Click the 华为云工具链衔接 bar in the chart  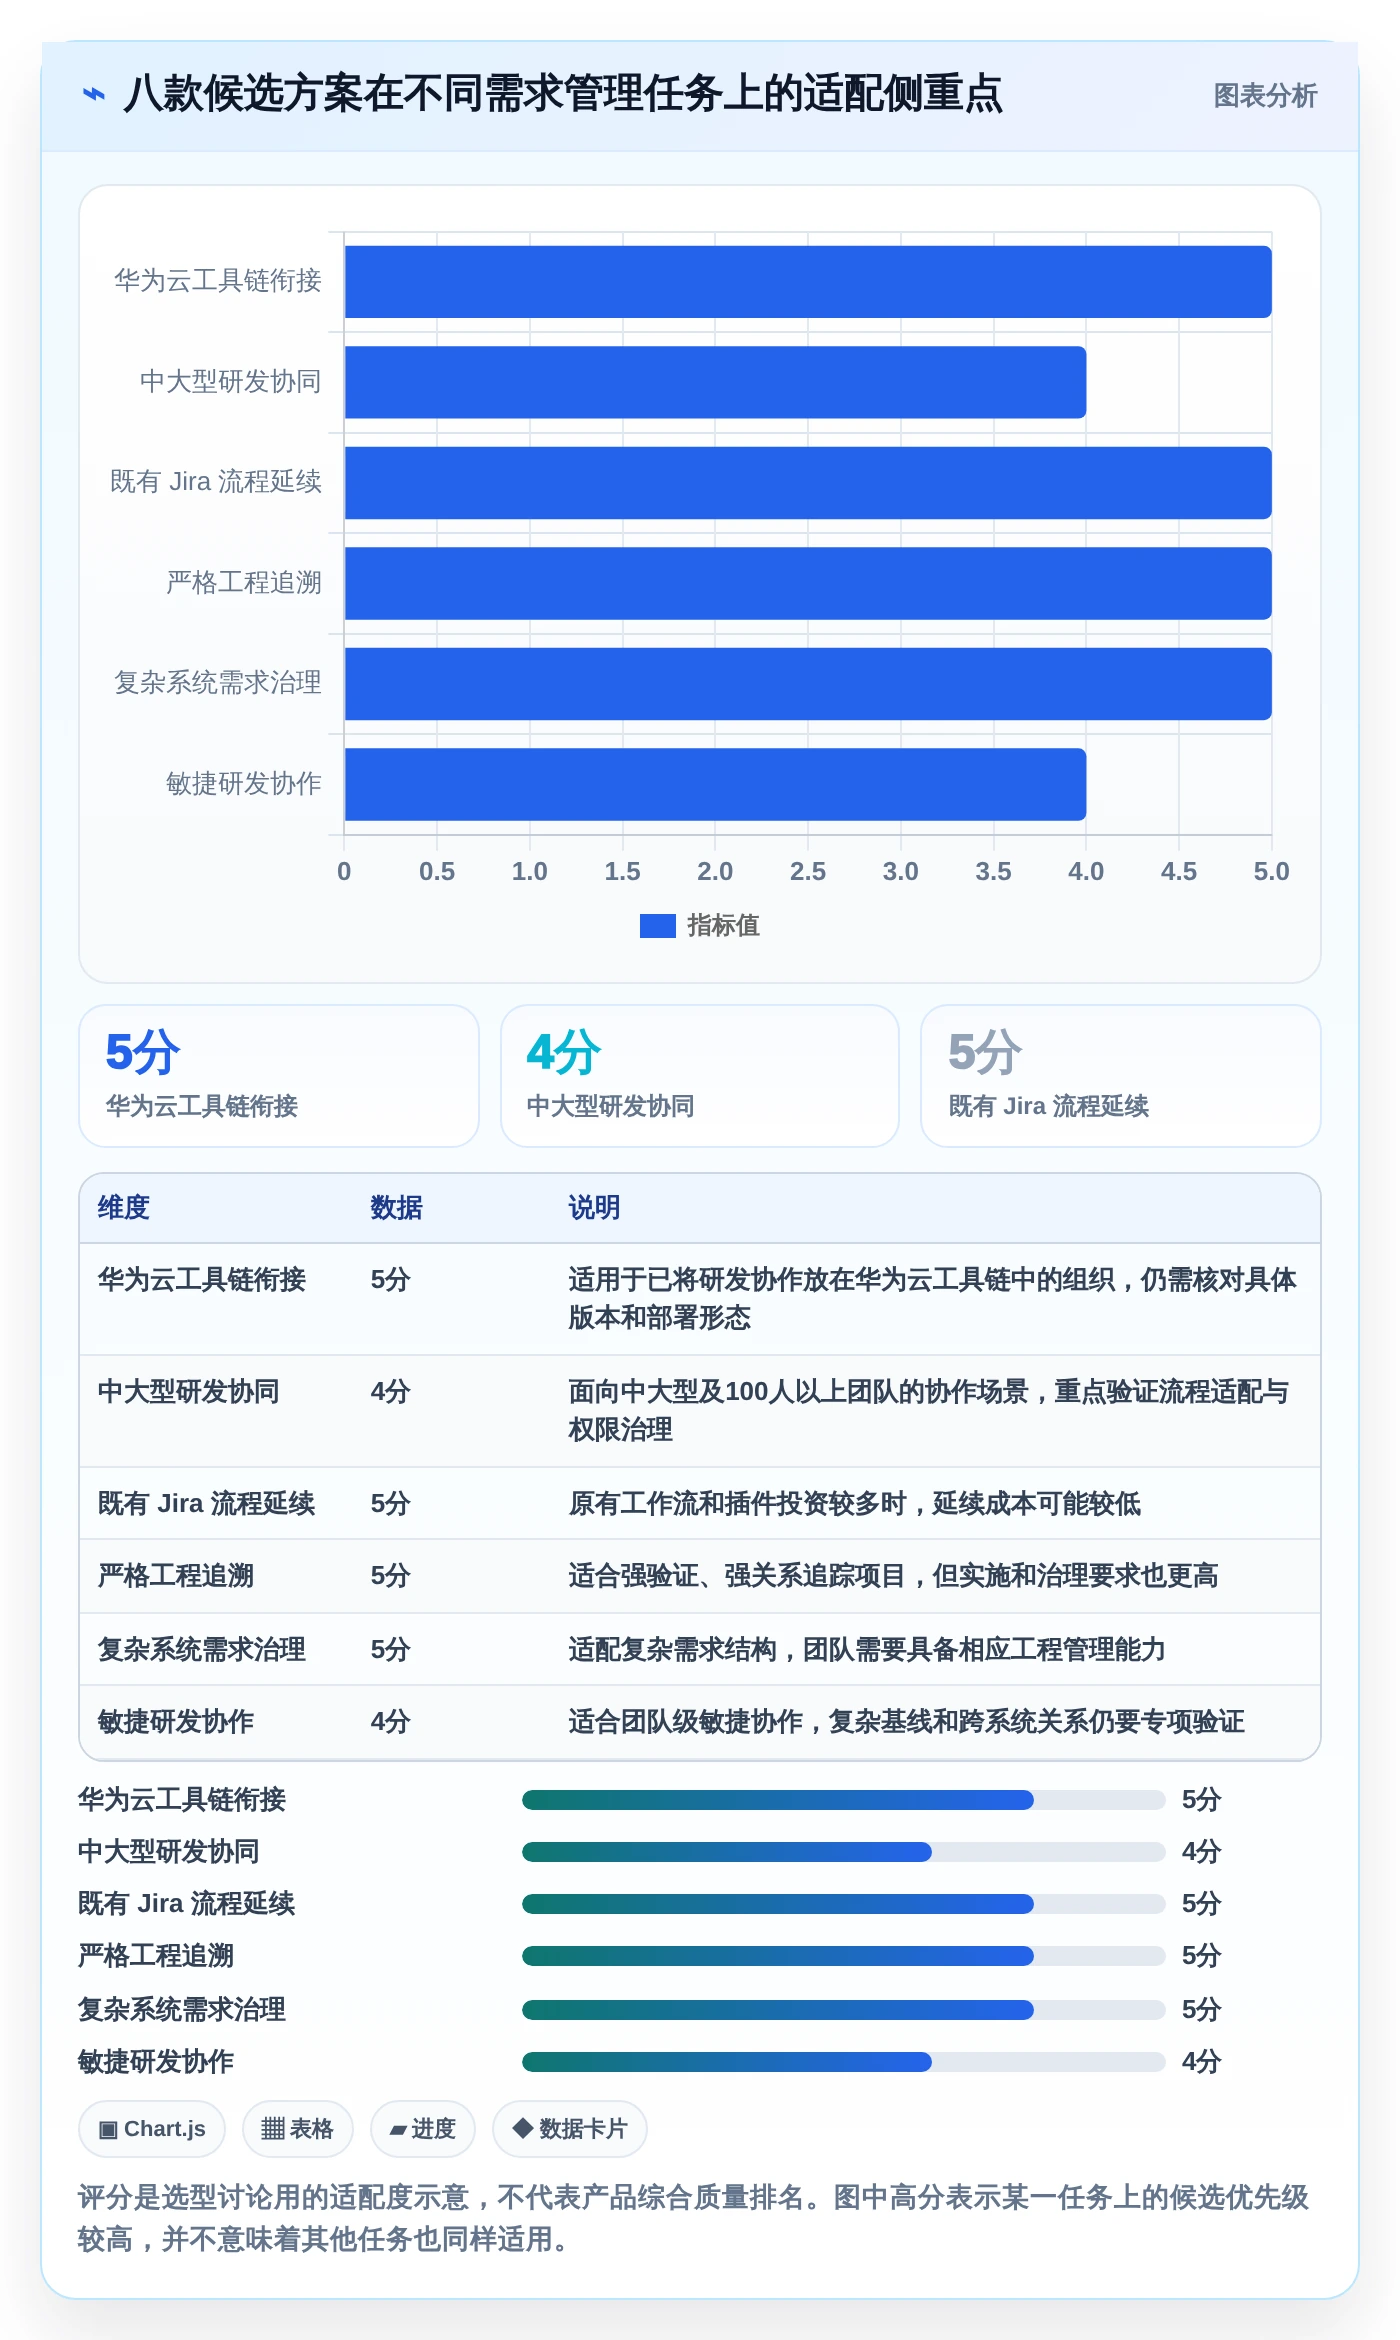tap(808, 282)
